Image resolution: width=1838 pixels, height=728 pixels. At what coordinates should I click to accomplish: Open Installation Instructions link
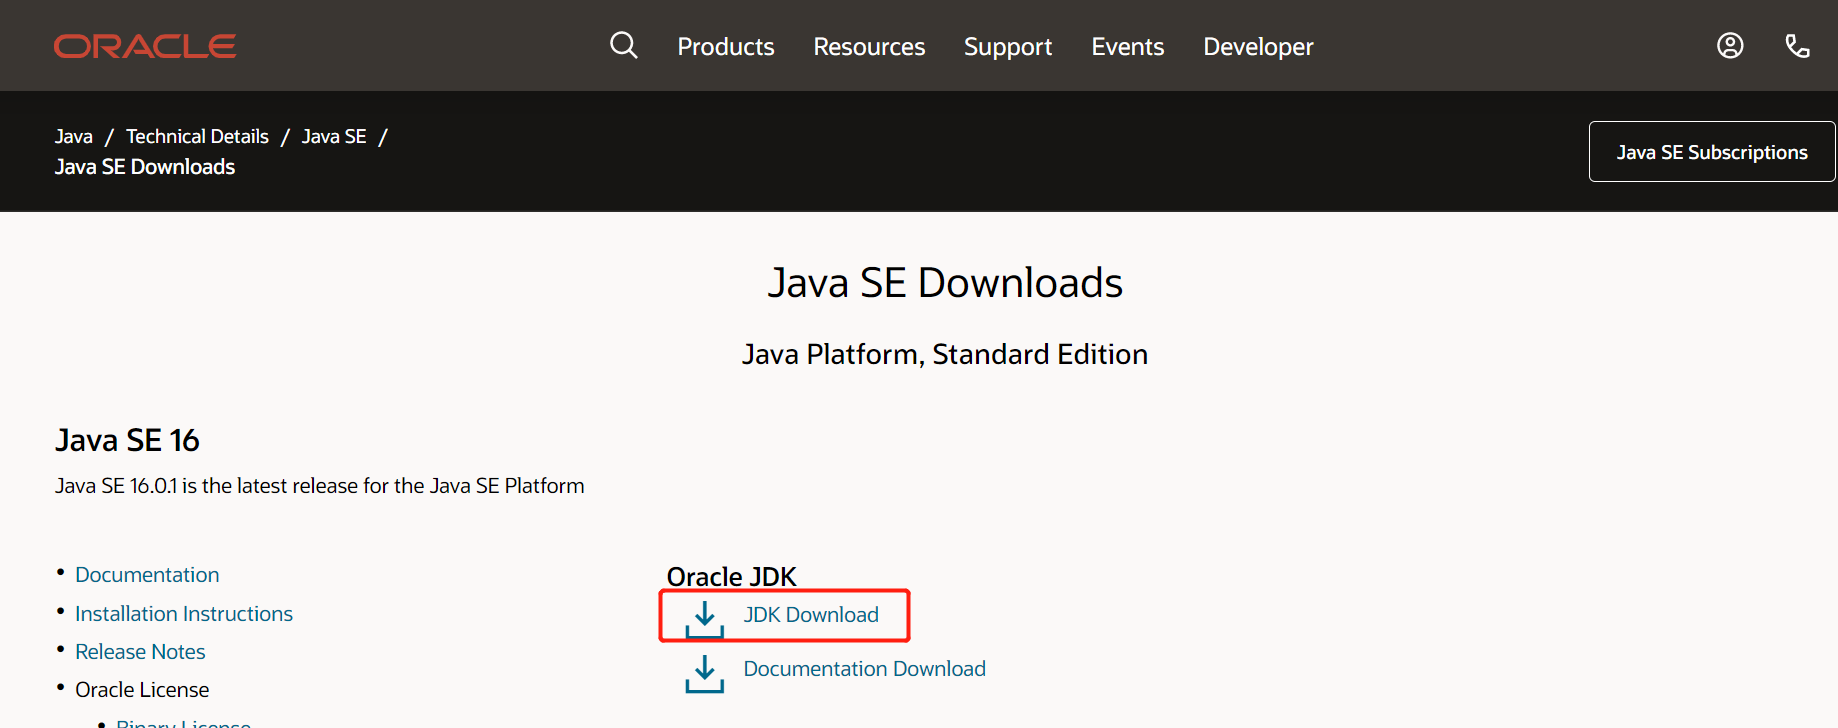click(x=184, y=614)
